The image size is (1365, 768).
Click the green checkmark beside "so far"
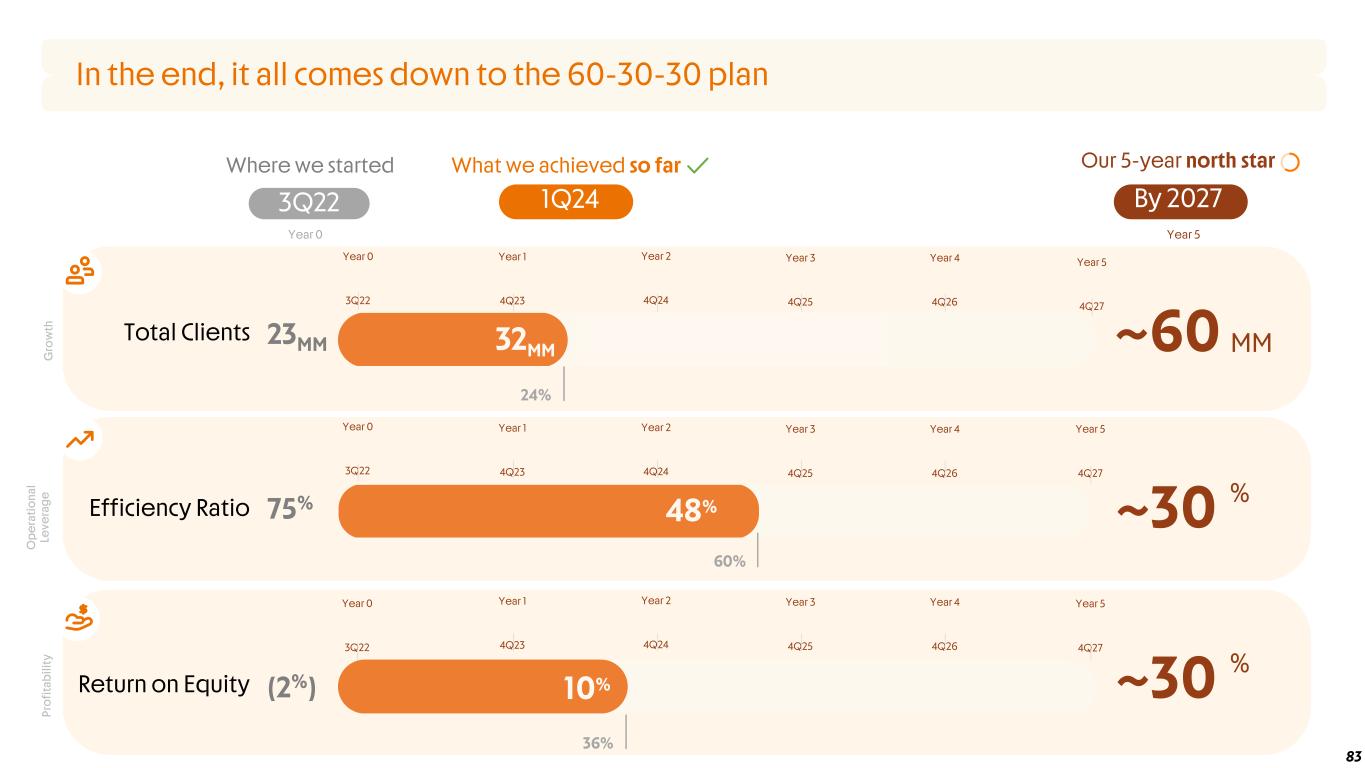[x=698, y=166]
